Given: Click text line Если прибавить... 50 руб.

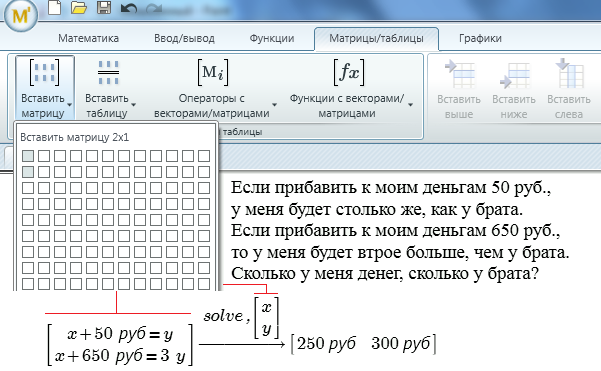Looking at the screenshot, I should (391, 188).
